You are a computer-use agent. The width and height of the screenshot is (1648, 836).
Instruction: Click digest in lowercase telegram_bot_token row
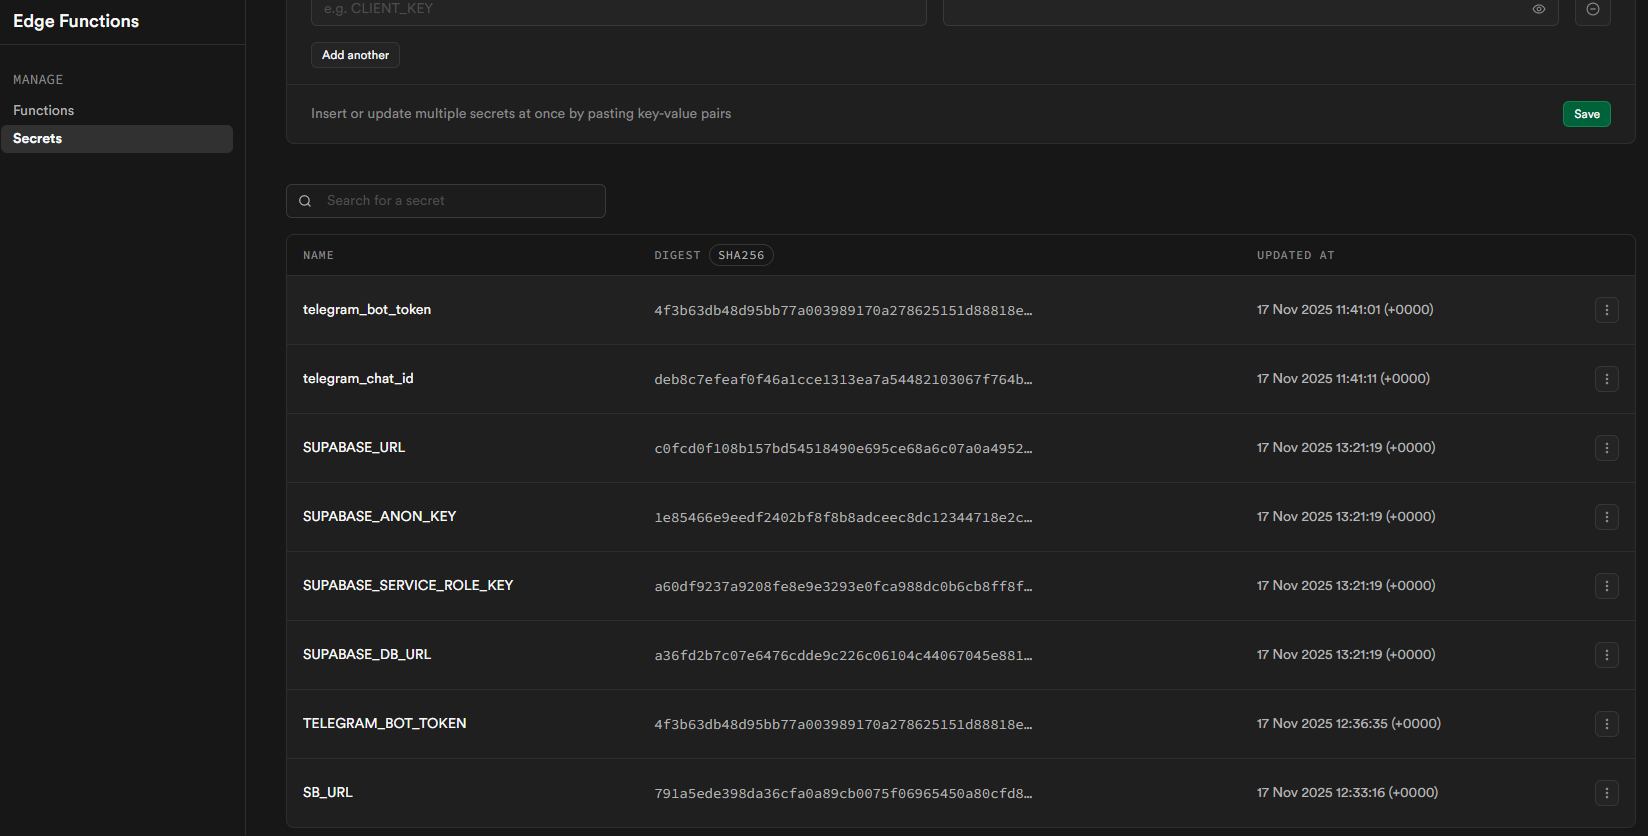(x=843, y=311)
